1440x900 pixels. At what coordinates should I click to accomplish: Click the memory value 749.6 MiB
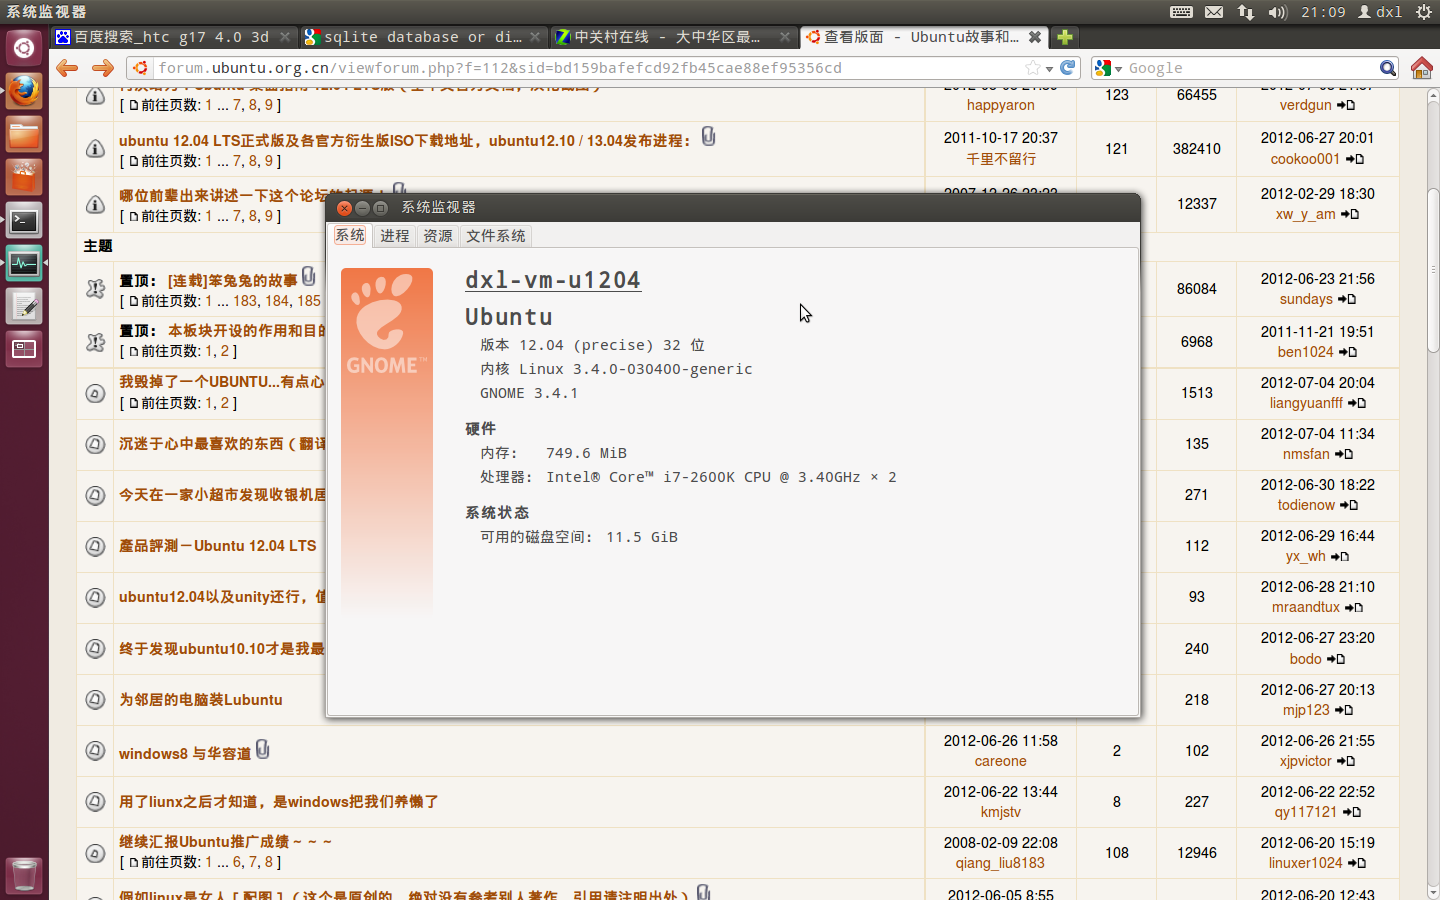pyautogui.click(x=586, y=453)
